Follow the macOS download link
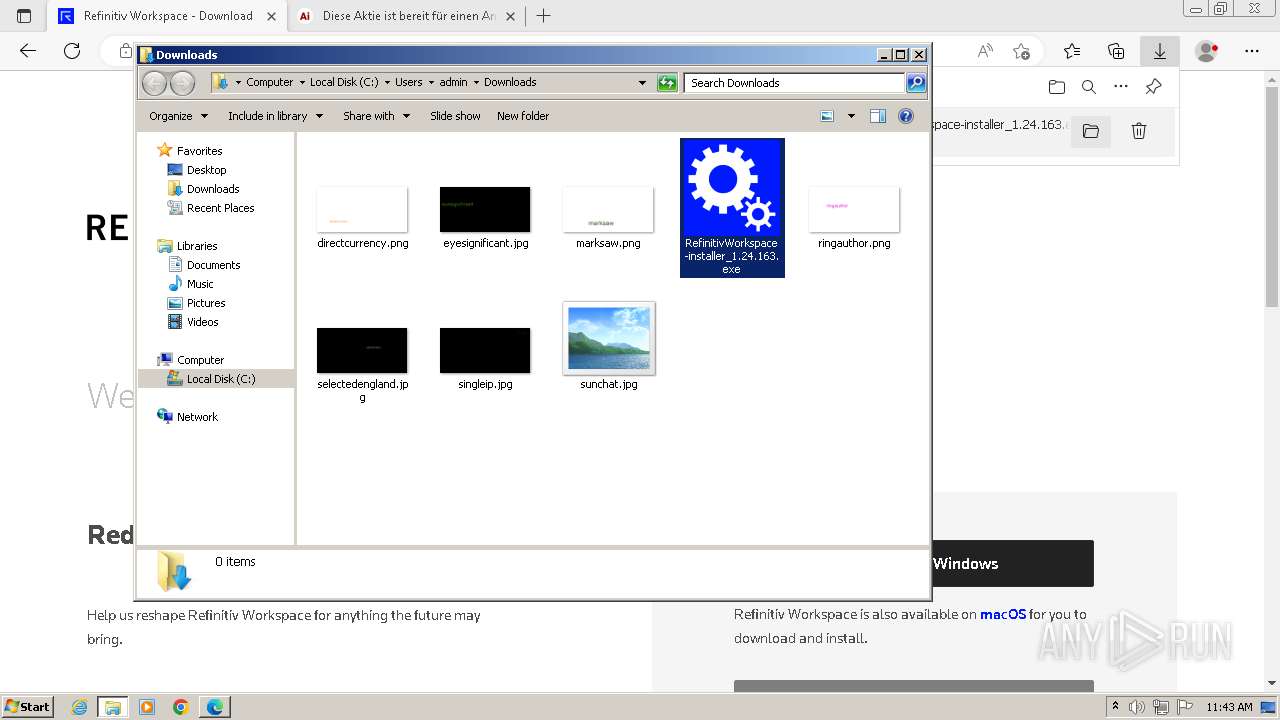 coord(1003,615)
